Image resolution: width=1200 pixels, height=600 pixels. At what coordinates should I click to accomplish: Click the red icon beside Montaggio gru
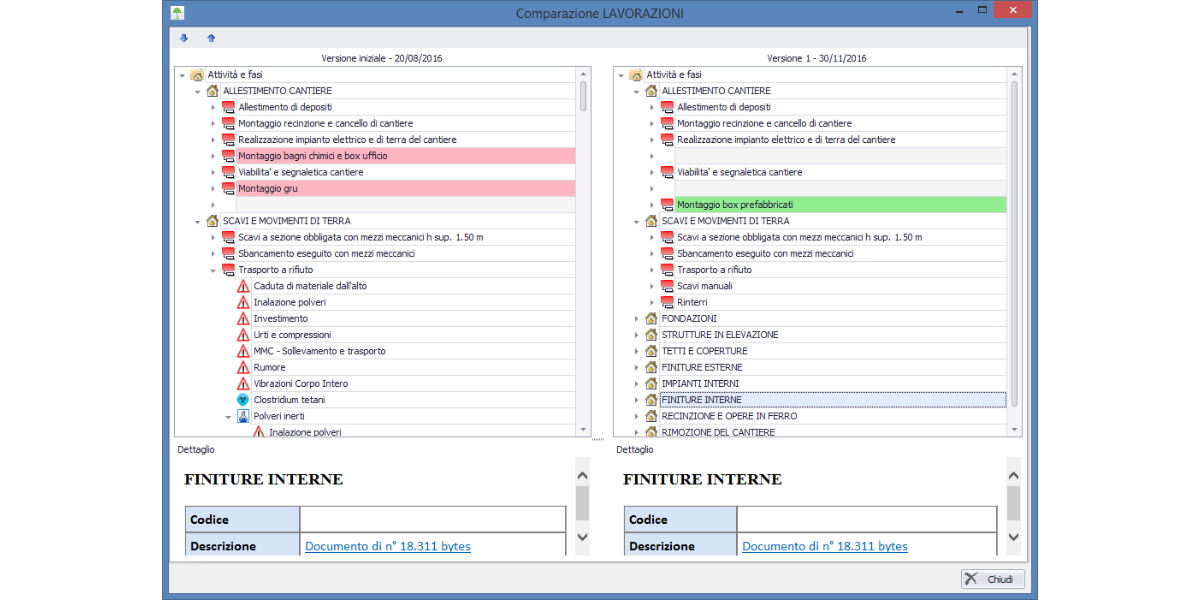[x=227, y=188]
